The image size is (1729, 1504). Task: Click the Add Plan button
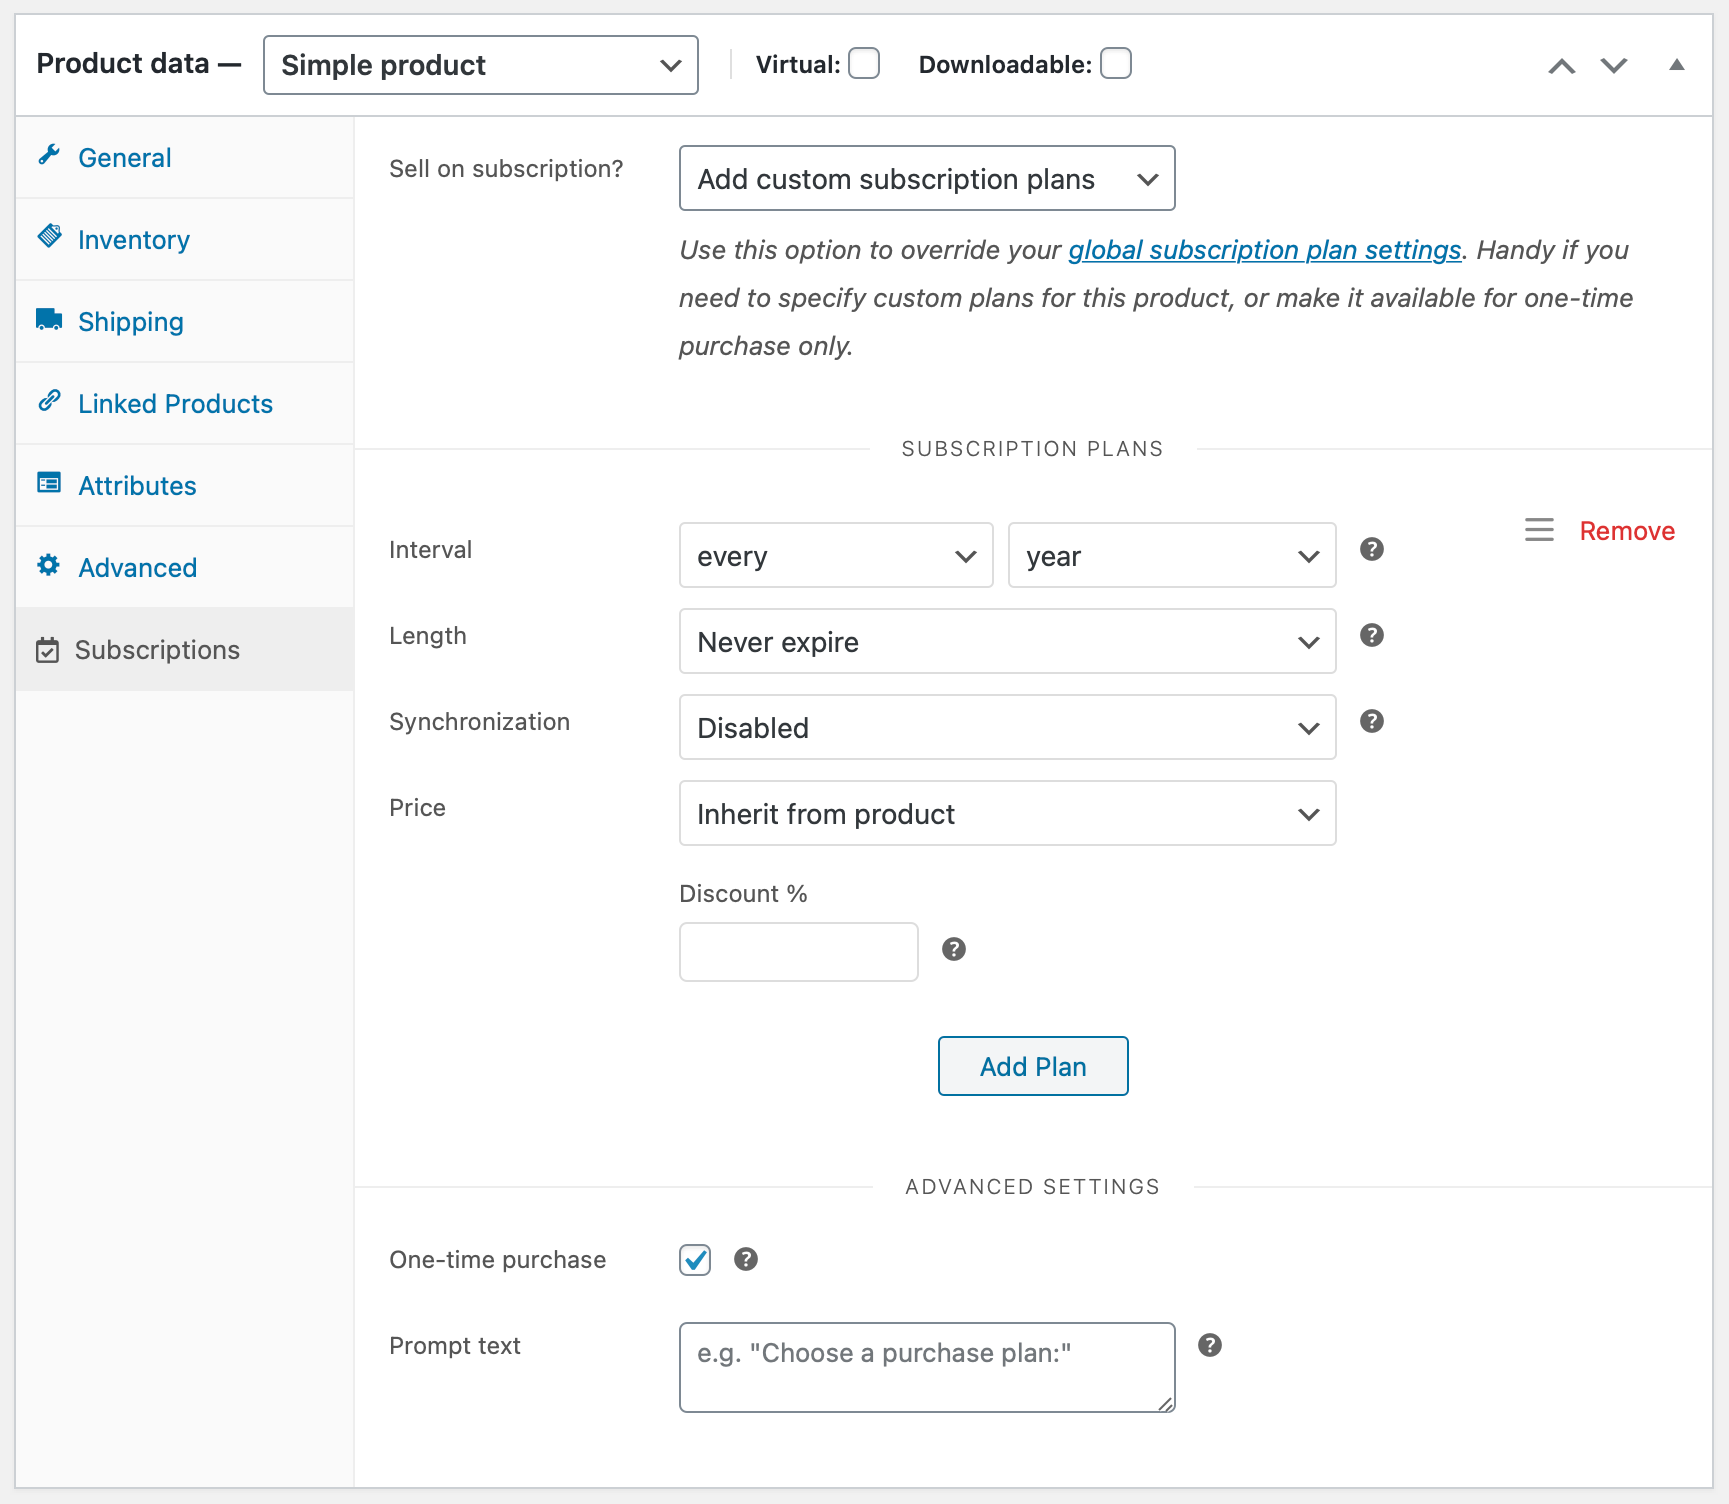pos(1032,1066)
